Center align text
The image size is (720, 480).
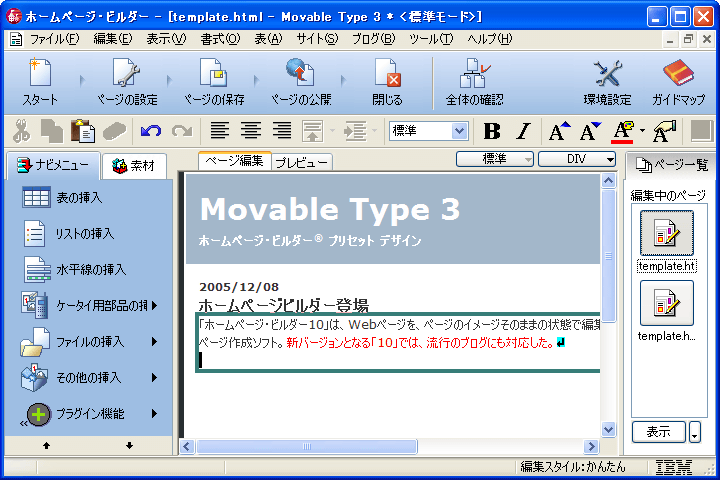click(x=251, y=131)
